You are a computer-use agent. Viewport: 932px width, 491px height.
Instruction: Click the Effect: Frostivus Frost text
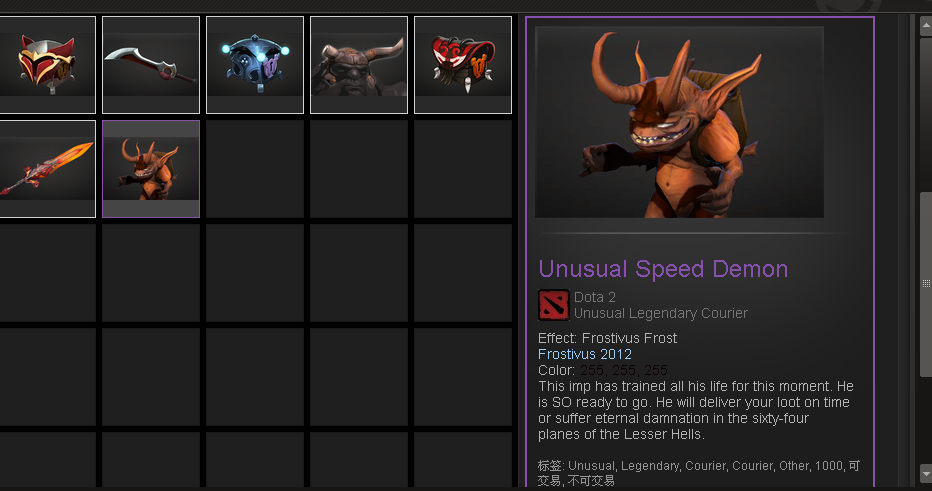point(607,338)
